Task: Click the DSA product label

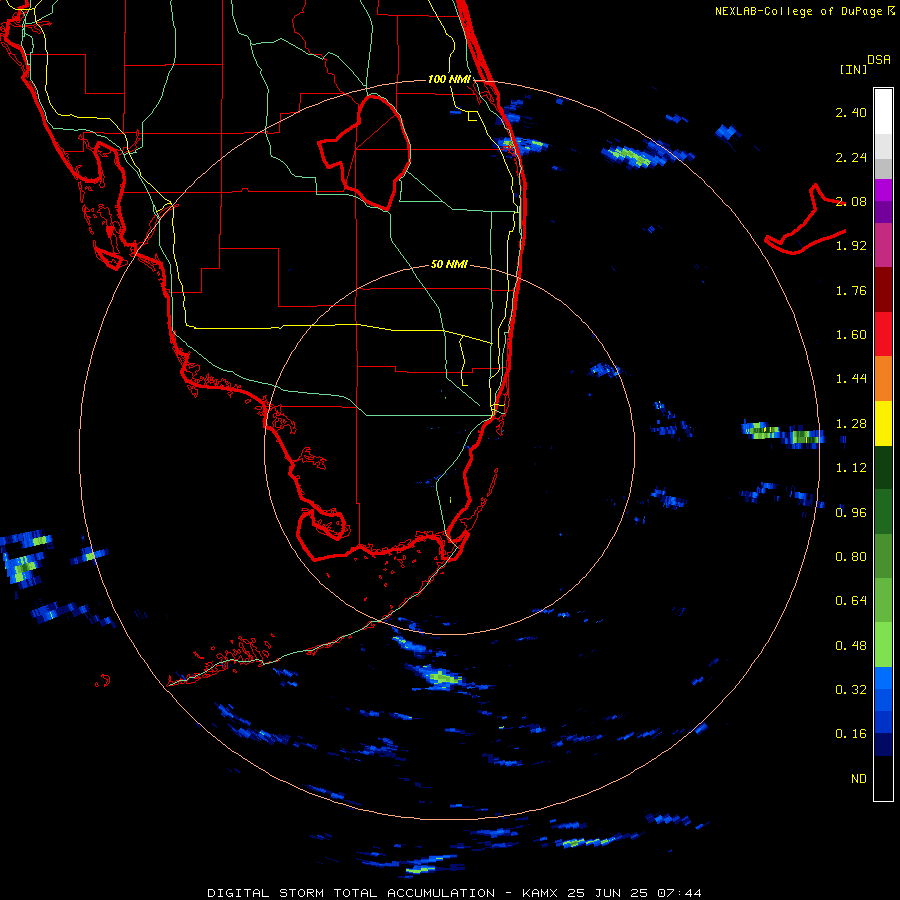Action: [879, 60]
